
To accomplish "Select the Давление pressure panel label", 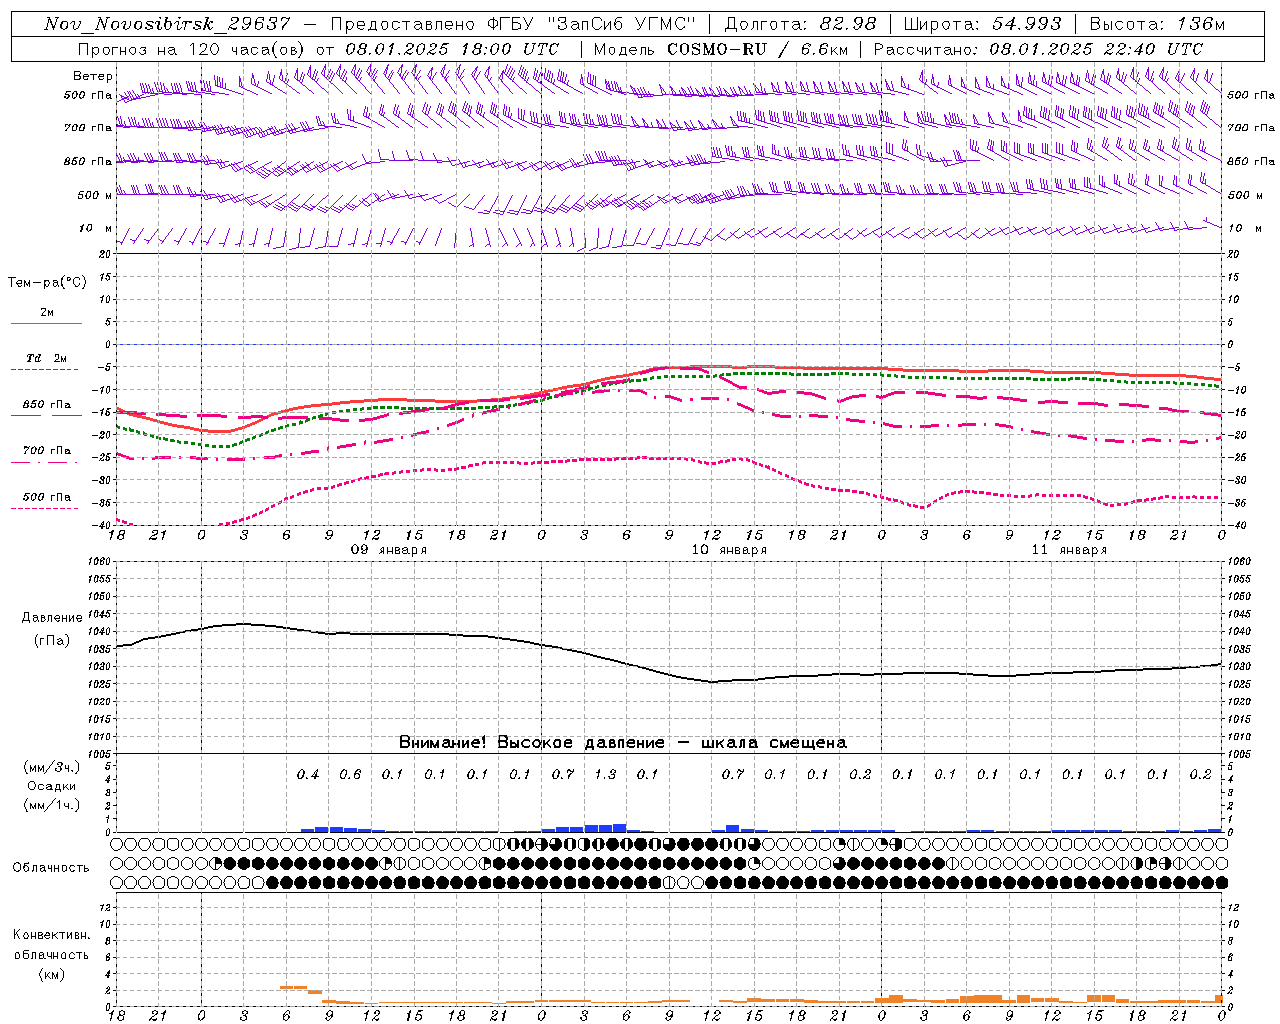I will (52, 618).
